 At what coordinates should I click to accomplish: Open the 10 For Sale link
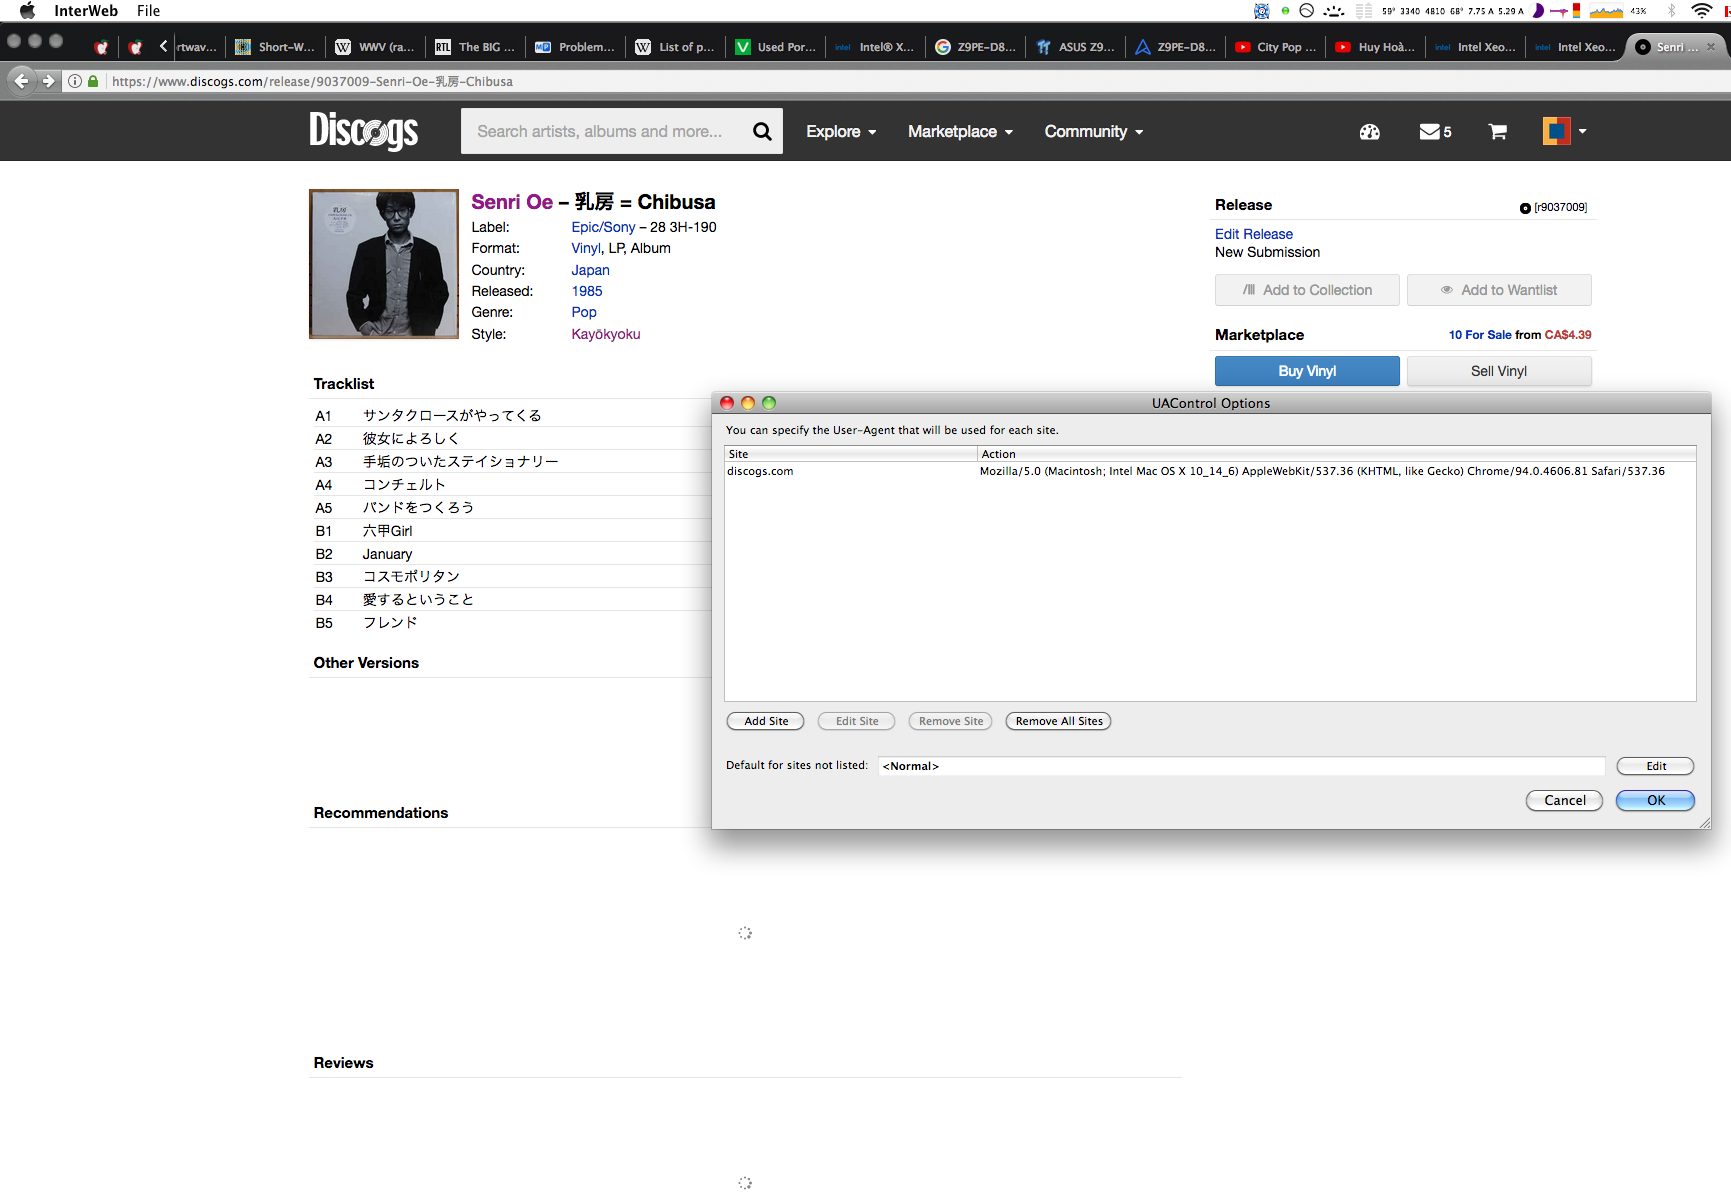click(x=1480, y=335)
